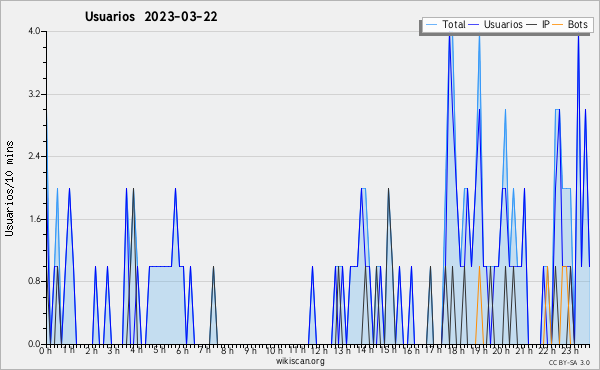Click the '18 h' x-axis label

456,351
